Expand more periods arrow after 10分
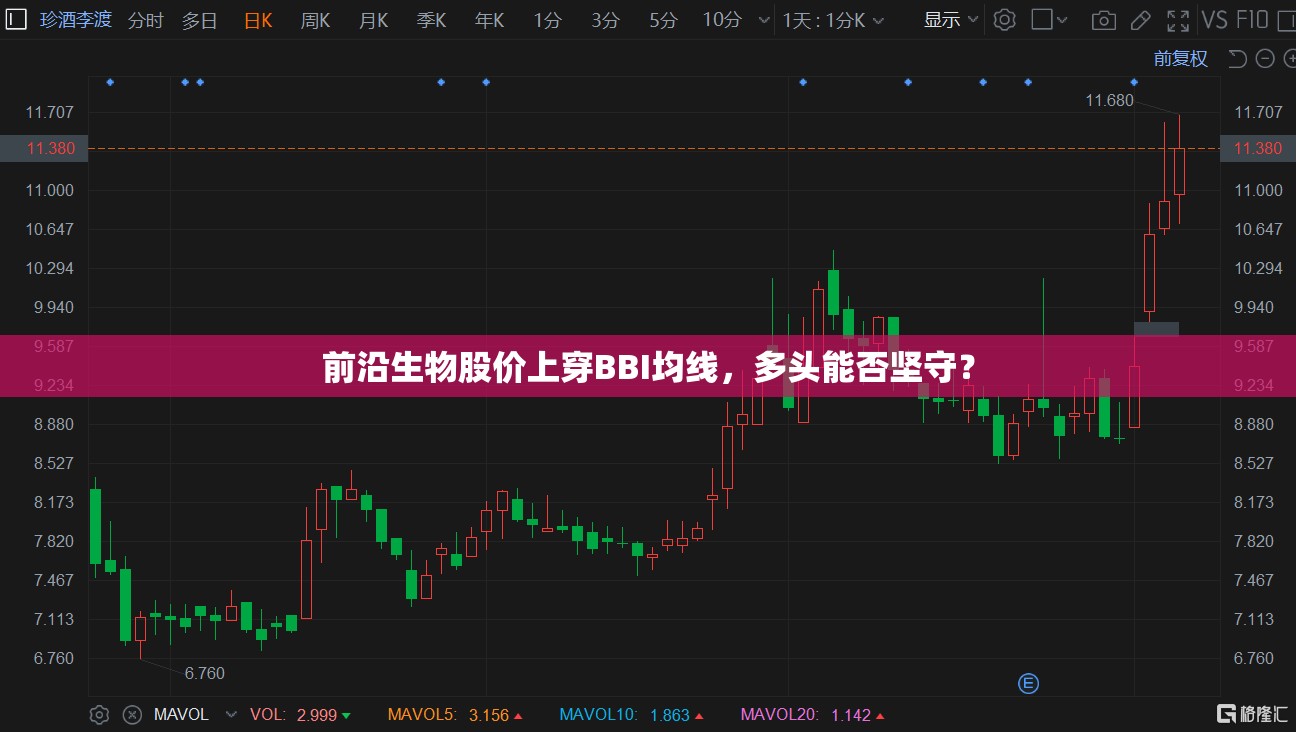 point(765,20)
